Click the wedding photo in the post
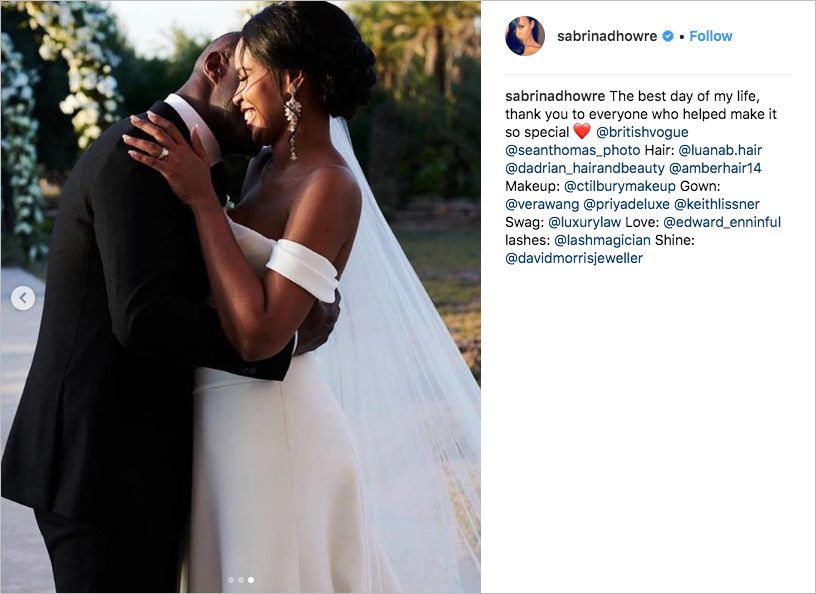The height and width of the screenshot is (594, 816). pos(240,297)
